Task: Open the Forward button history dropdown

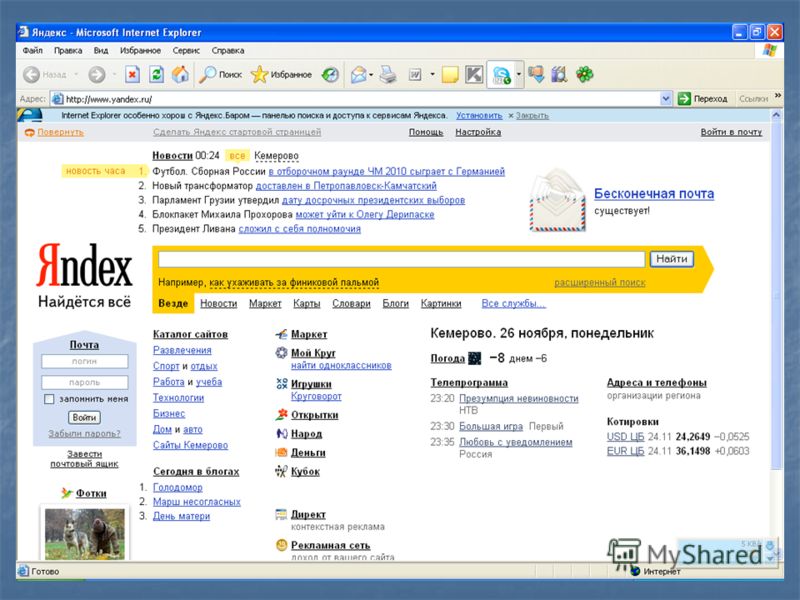Action: (x=114, y=74)
